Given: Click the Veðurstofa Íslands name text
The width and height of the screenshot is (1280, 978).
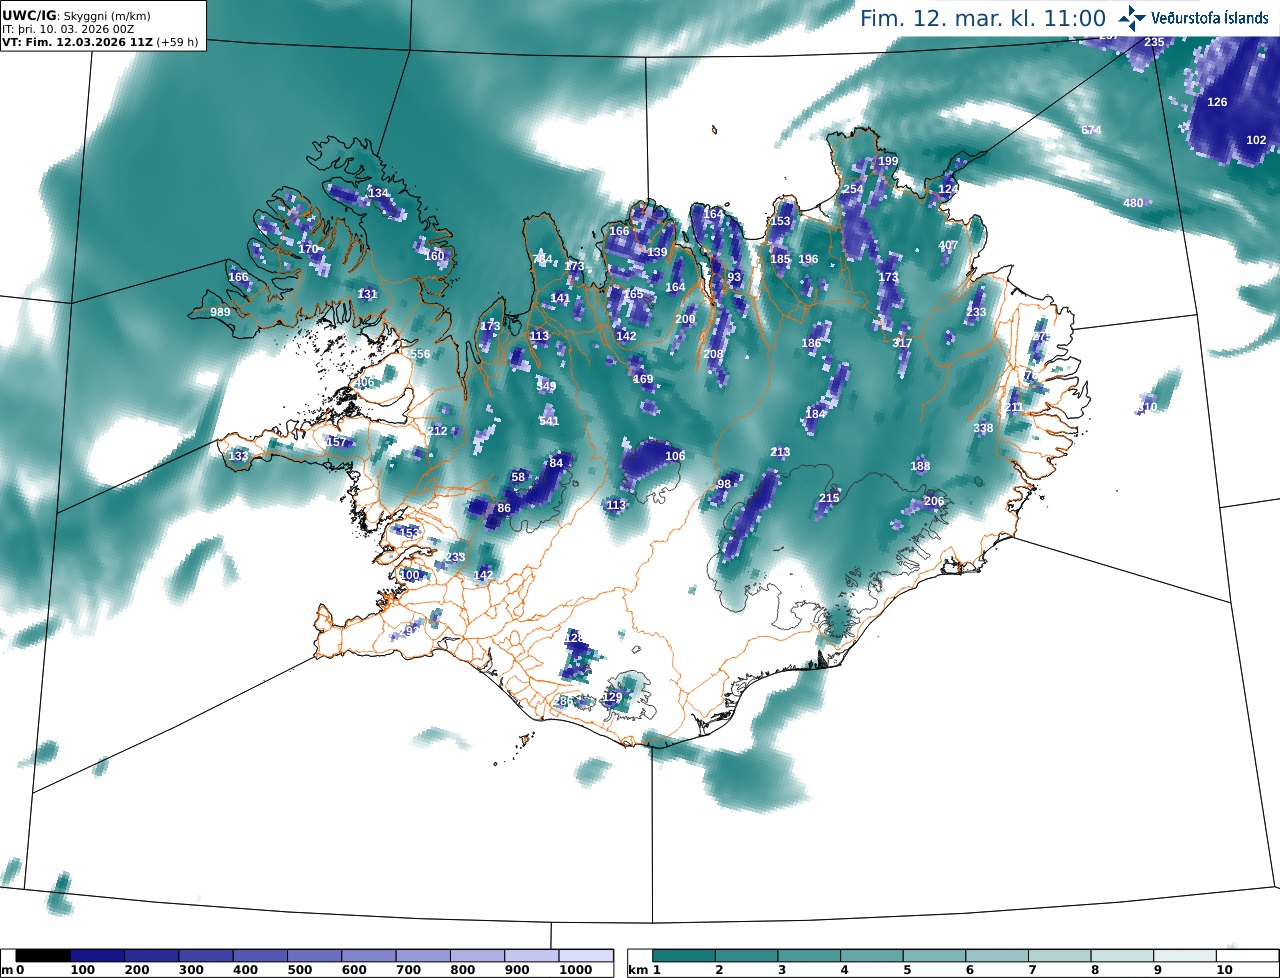Looking at the screenshot, I should pos(1210,18).
